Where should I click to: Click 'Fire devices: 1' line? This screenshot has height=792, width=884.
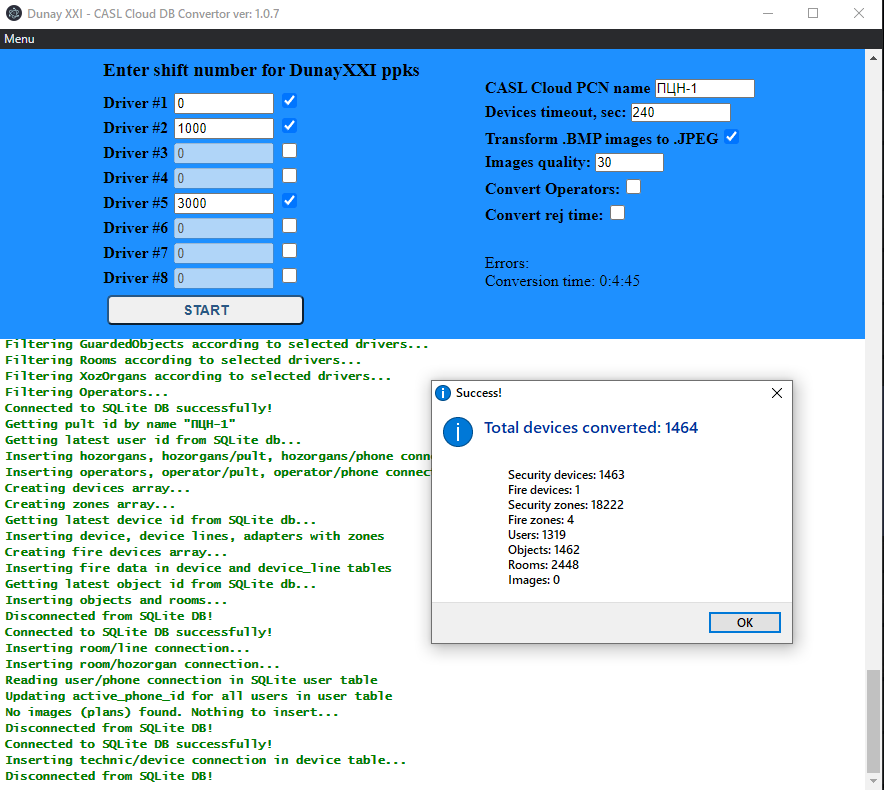(x=544, y=490)
